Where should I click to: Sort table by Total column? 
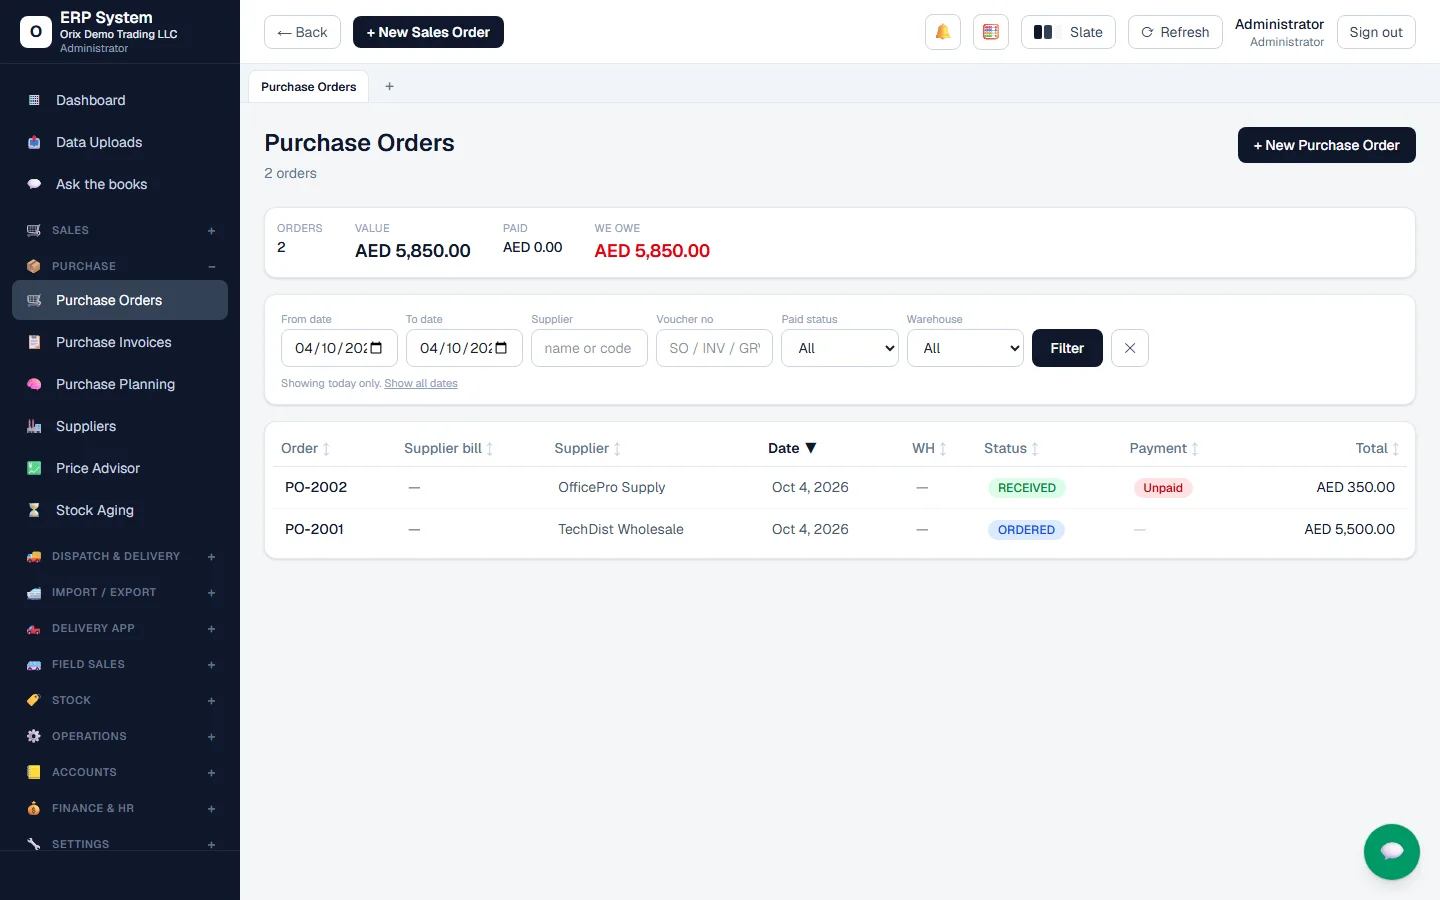1377,448
